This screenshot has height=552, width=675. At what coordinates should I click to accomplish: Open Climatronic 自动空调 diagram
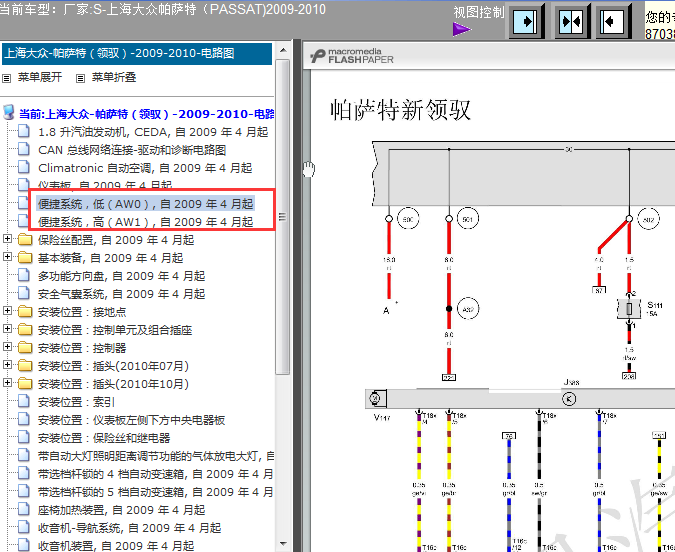145,168
